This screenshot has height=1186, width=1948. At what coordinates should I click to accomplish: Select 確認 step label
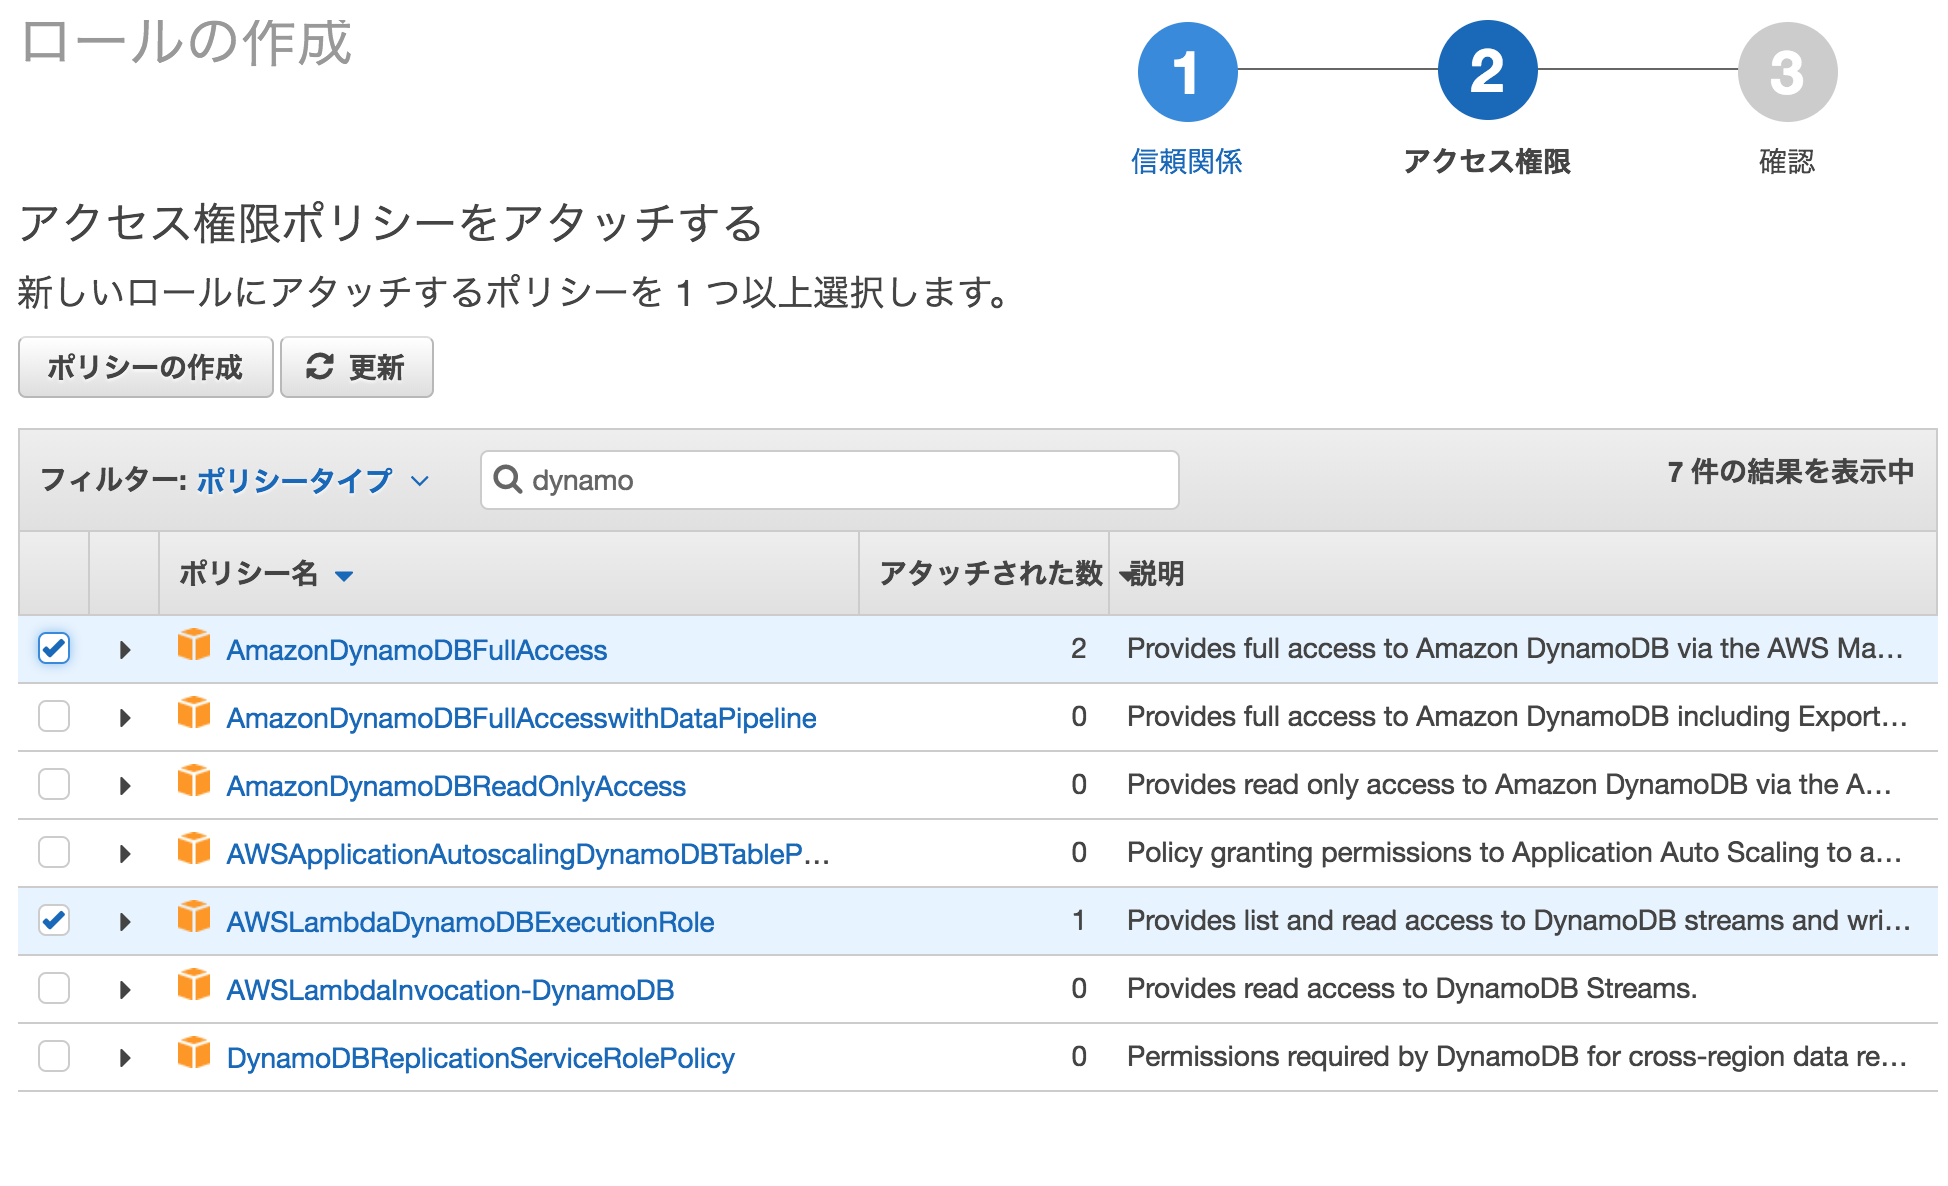click(1787, 161)
